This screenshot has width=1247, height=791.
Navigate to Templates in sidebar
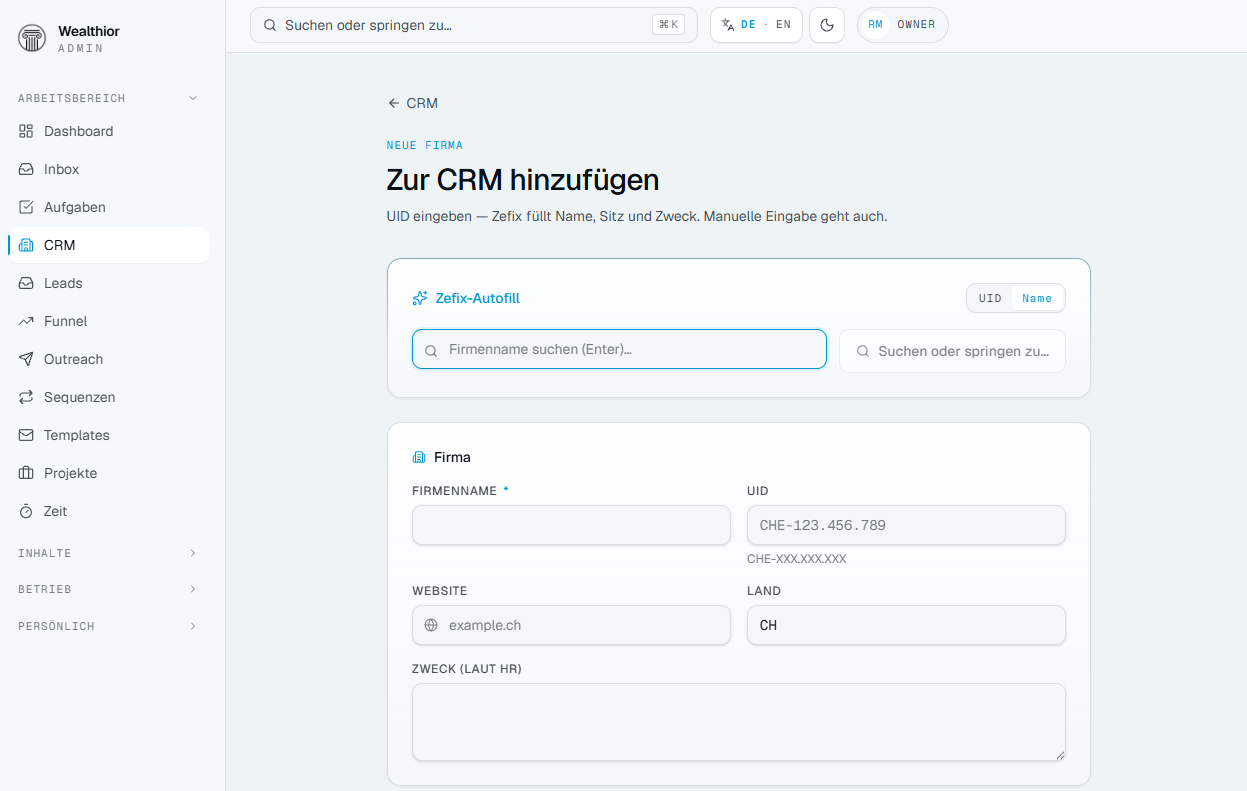(x=108, y=435)
